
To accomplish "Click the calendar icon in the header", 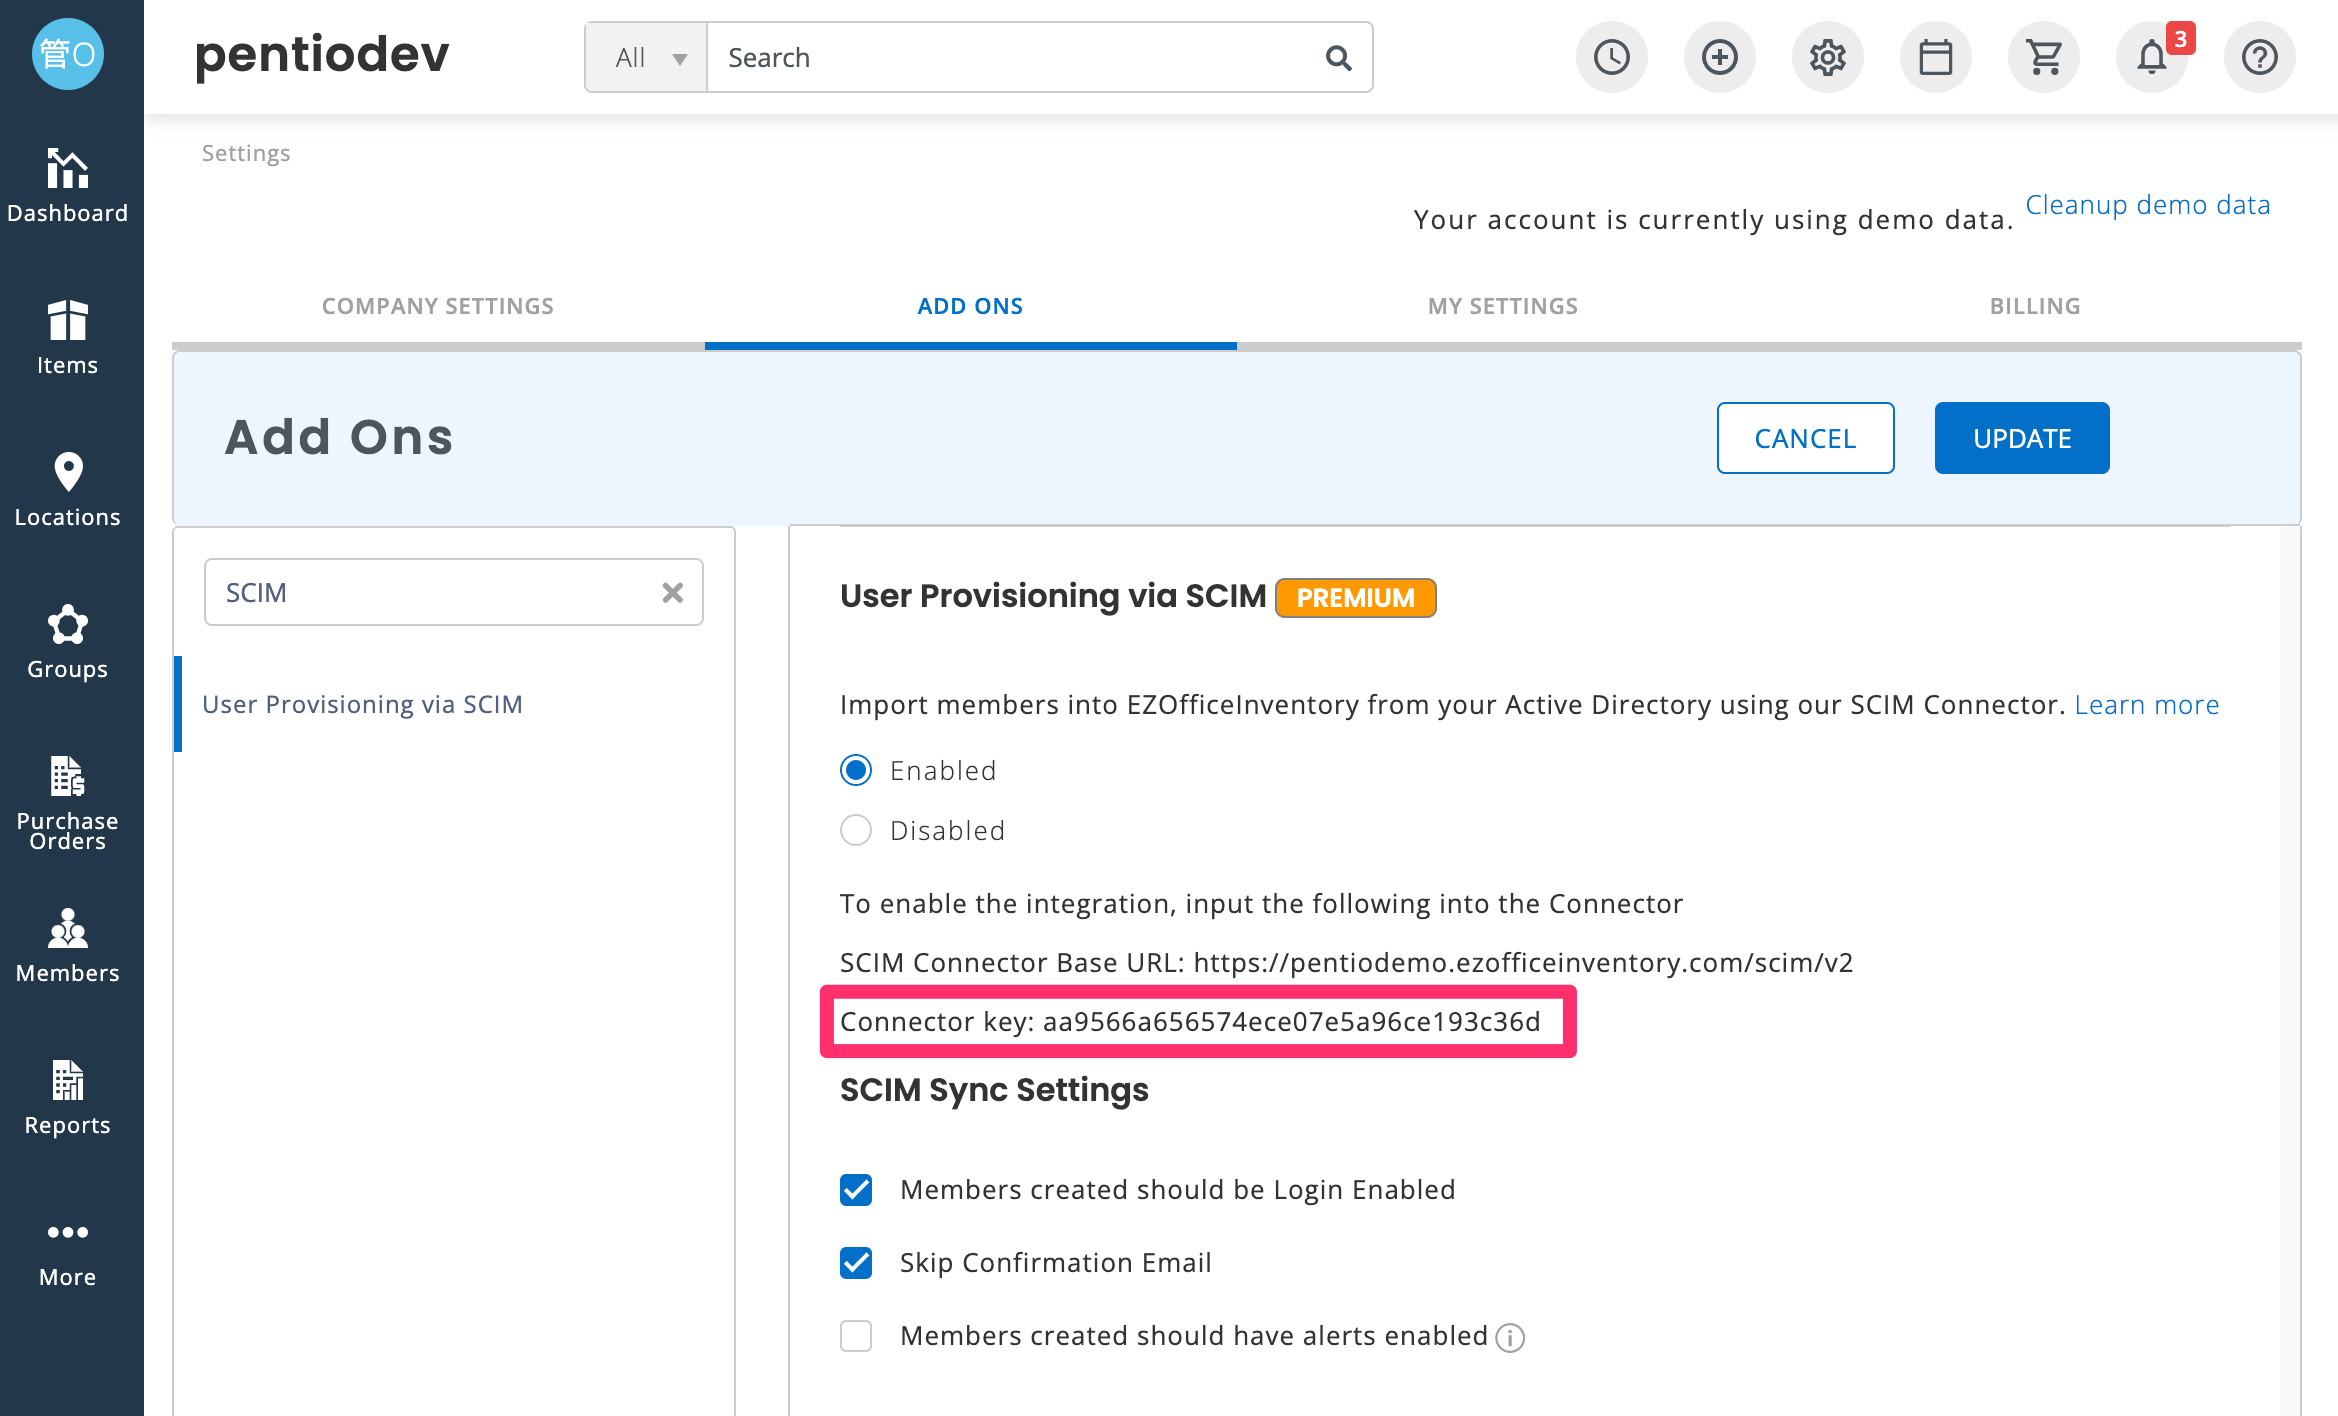I will coord(1936,57).
